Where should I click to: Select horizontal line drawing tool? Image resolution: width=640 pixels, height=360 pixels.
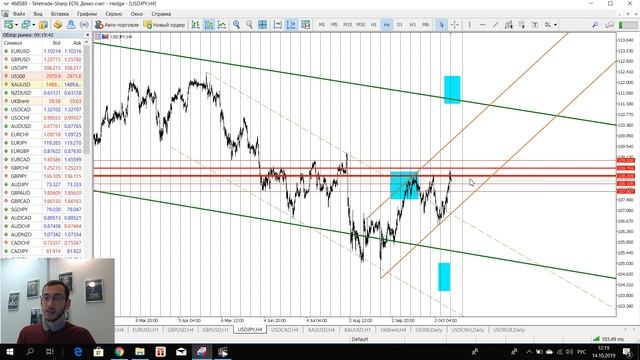click(x=482, y=25)
